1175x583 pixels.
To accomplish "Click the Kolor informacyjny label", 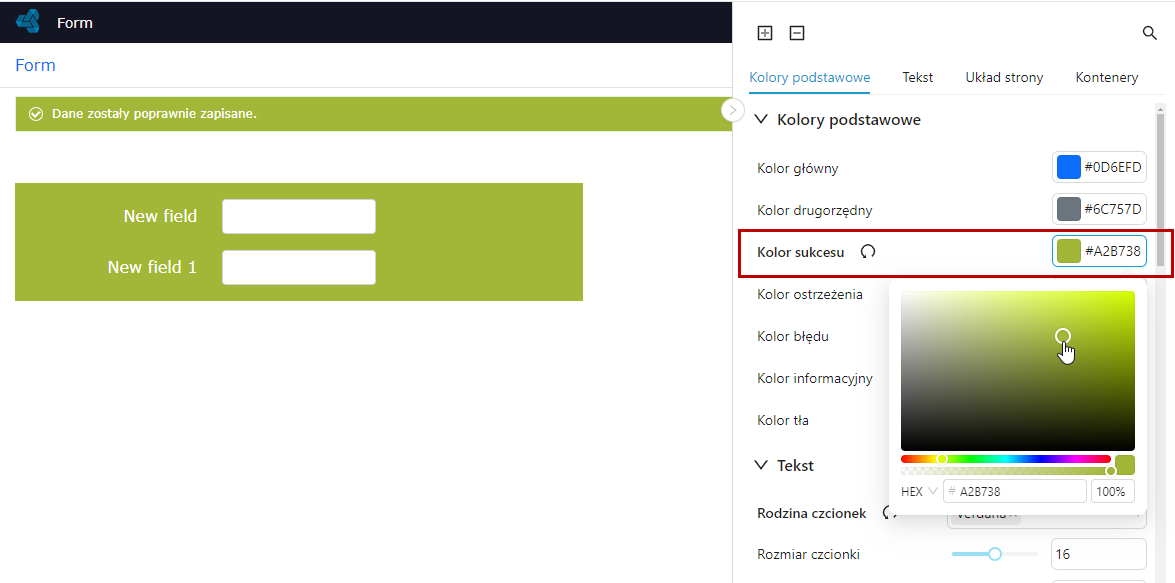I will [815, 378].
